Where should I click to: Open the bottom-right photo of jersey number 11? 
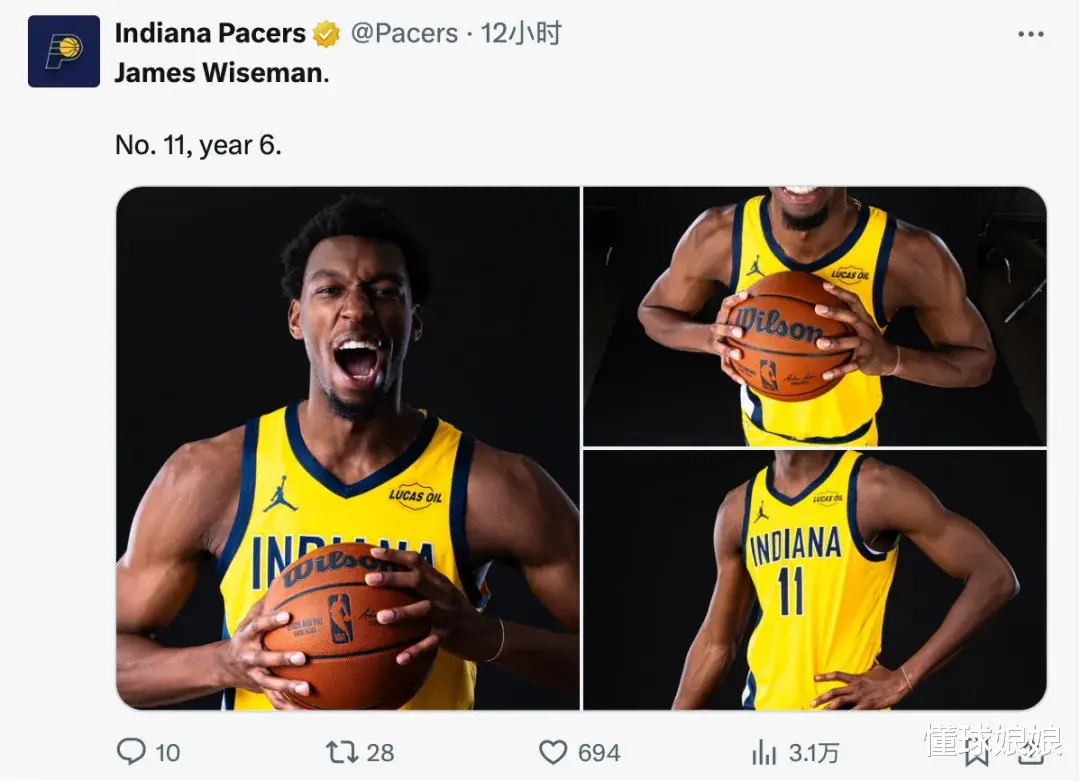(814, 580)
